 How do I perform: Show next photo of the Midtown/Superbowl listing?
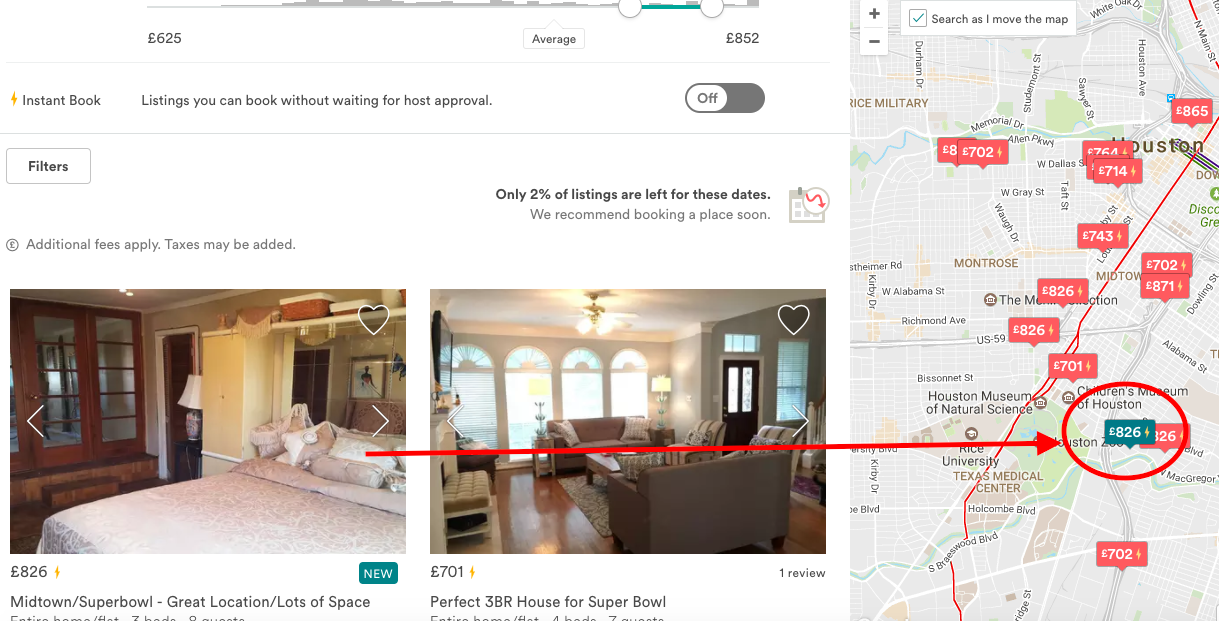click(381, 421)
